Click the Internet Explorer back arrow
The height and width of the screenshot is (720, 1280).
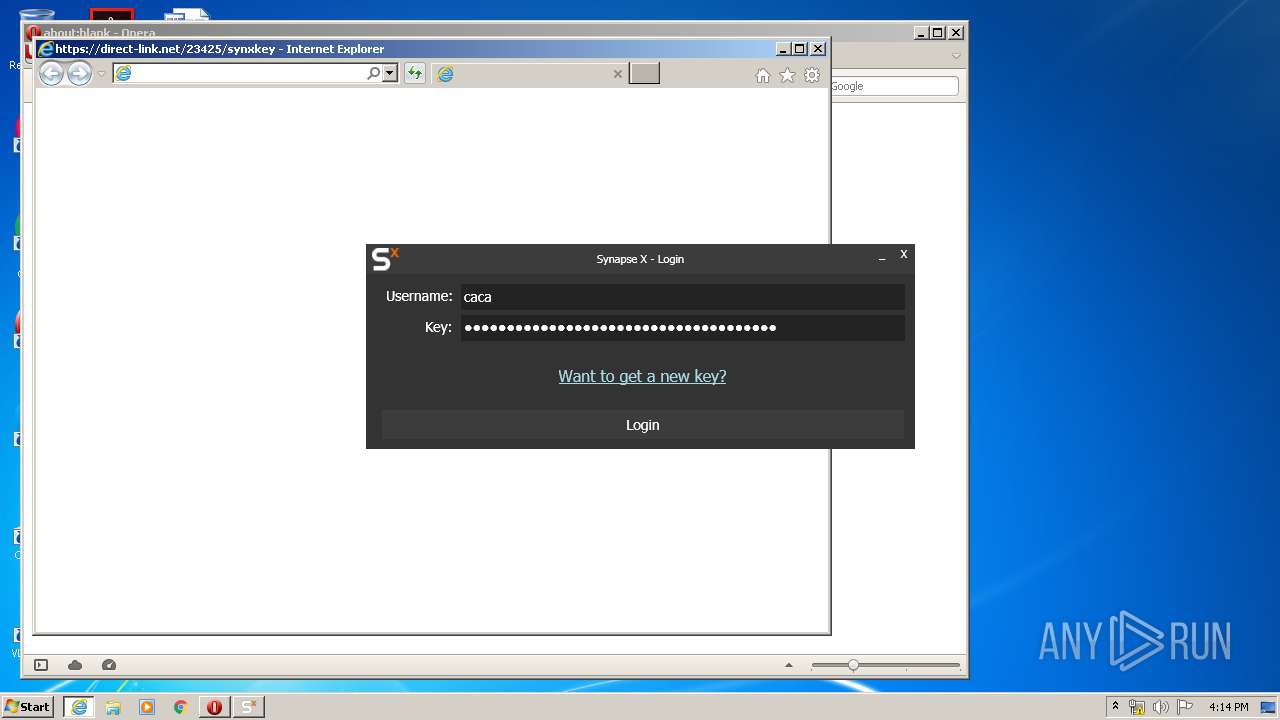51,73
